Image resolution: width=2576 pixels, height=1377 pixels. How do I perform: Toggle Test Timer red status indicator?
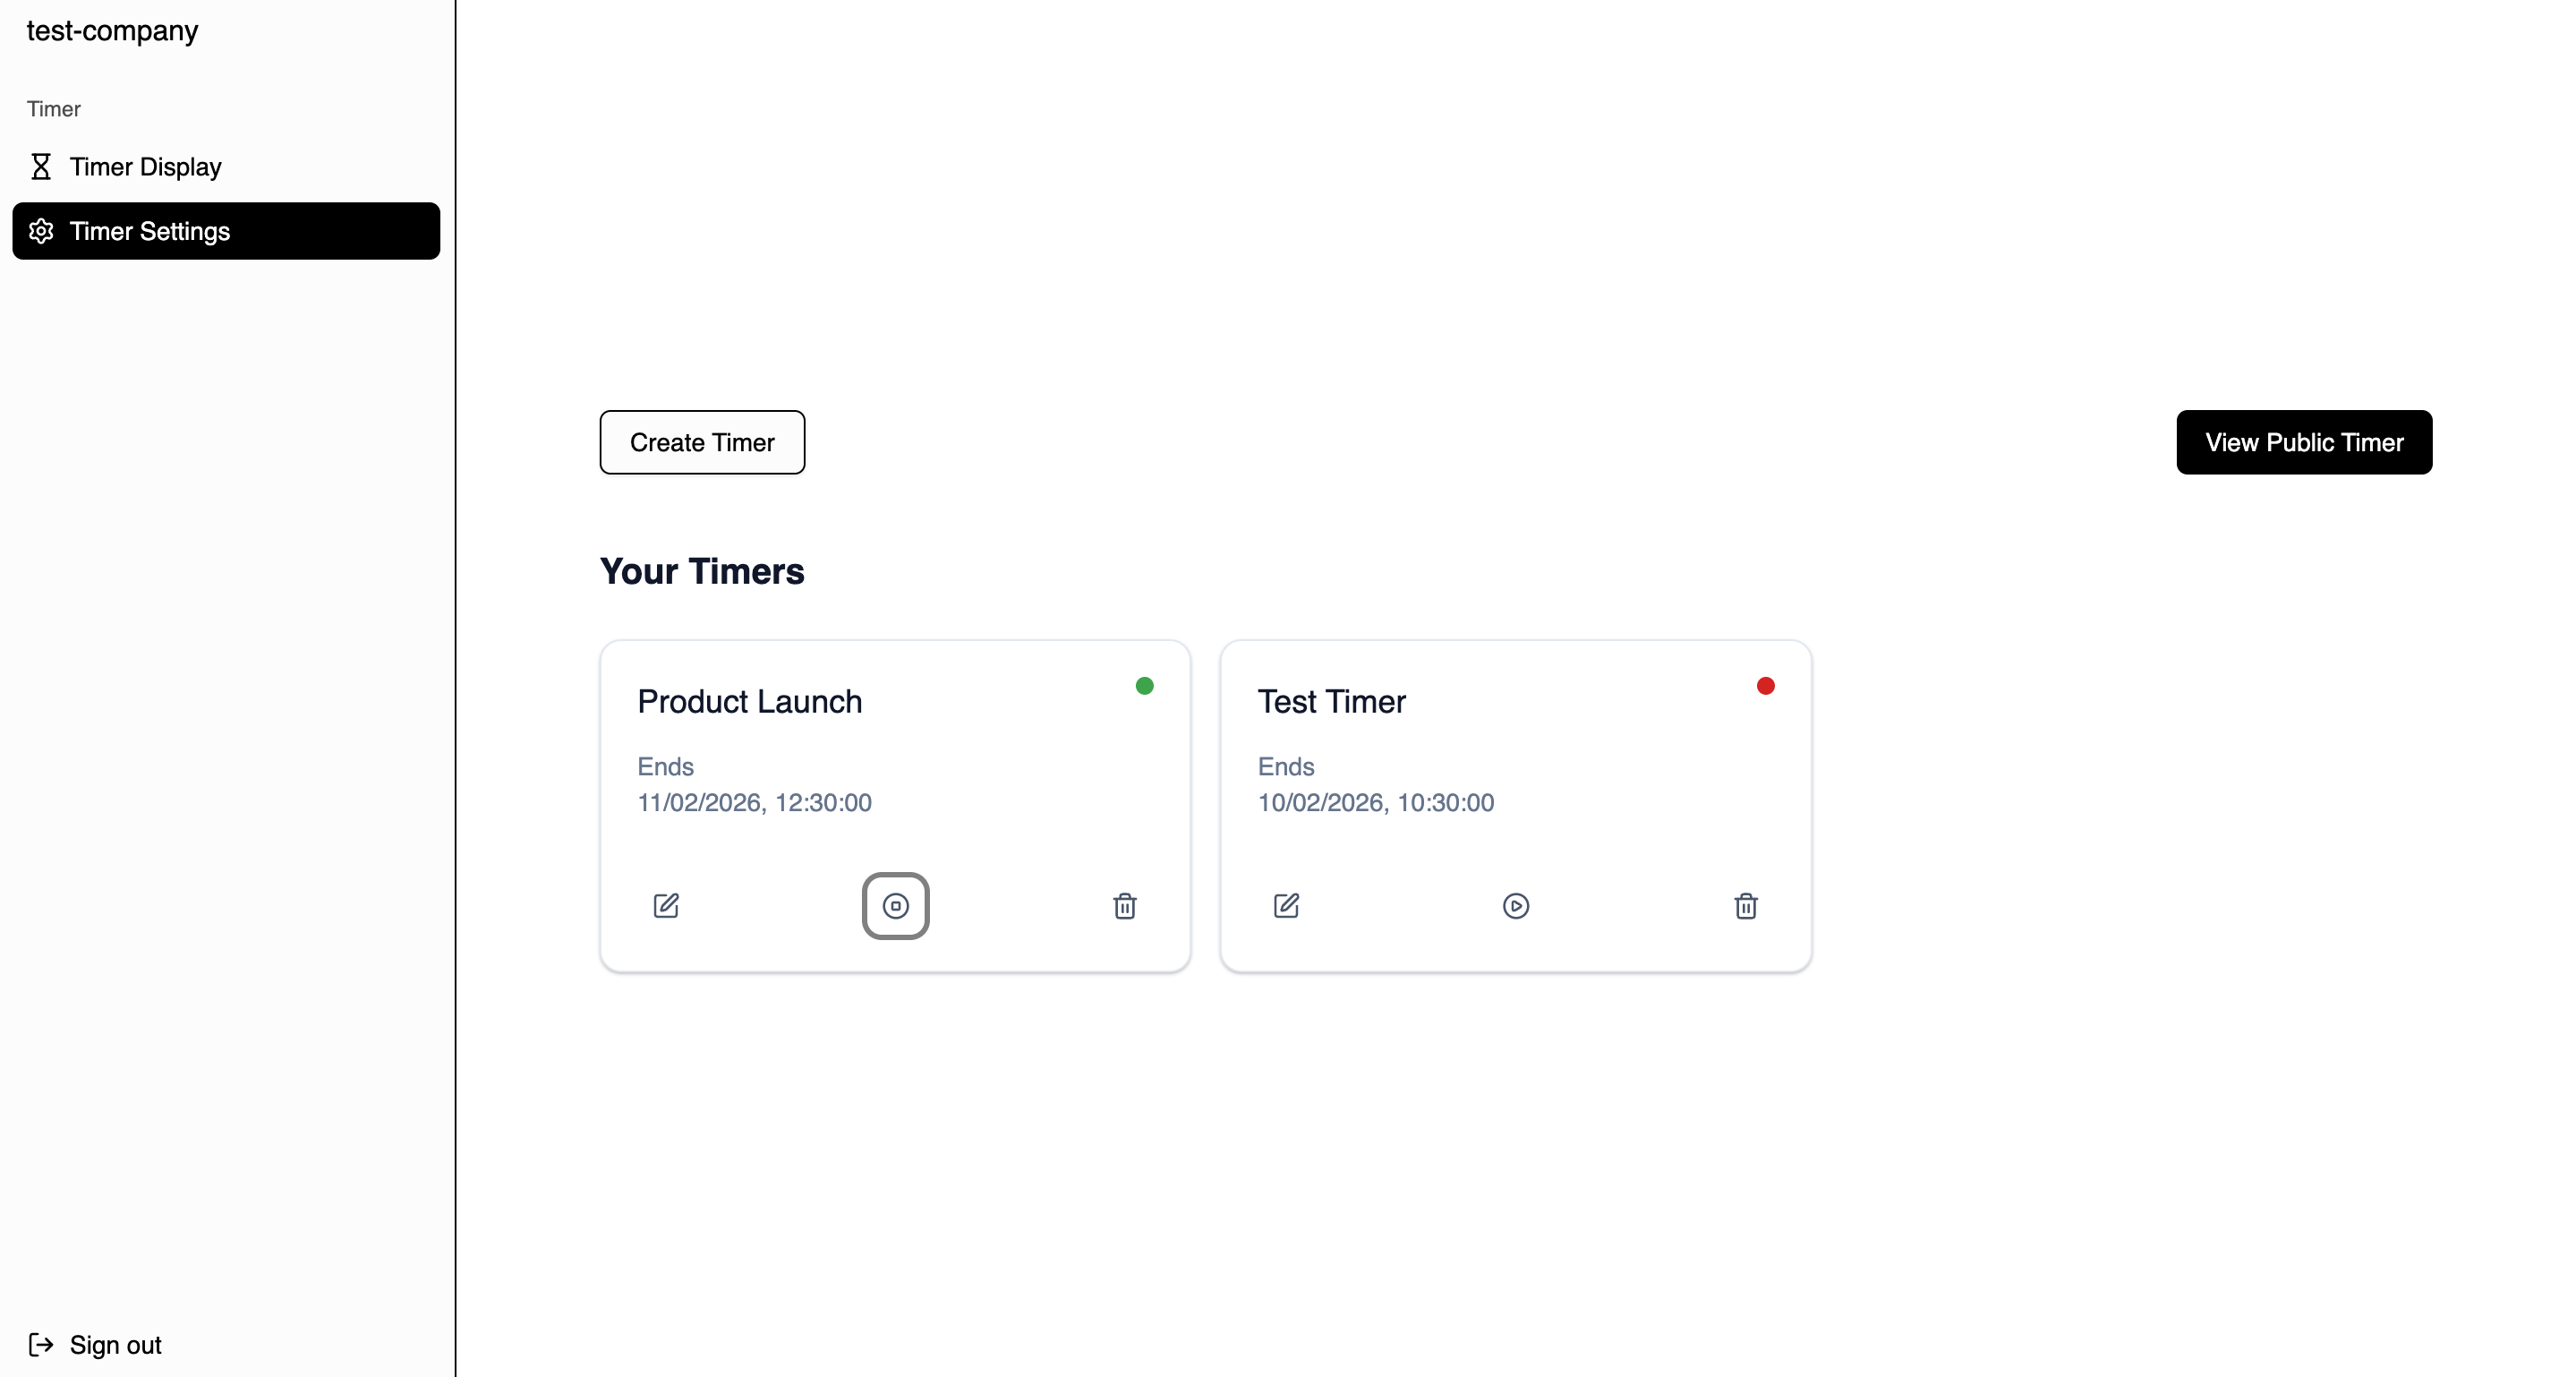1765,685
